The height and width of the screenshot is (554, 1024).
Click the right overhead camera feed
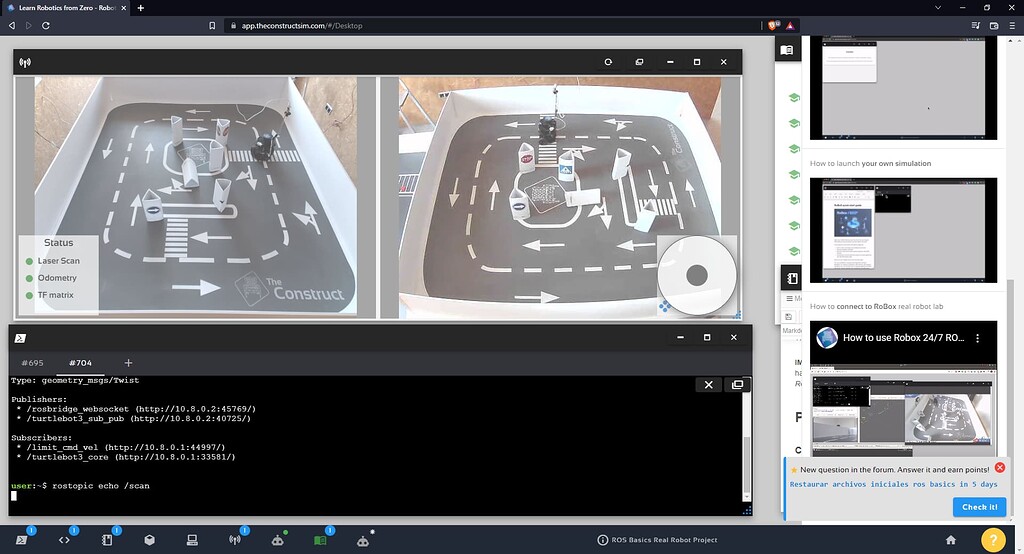tap(560, 196)
